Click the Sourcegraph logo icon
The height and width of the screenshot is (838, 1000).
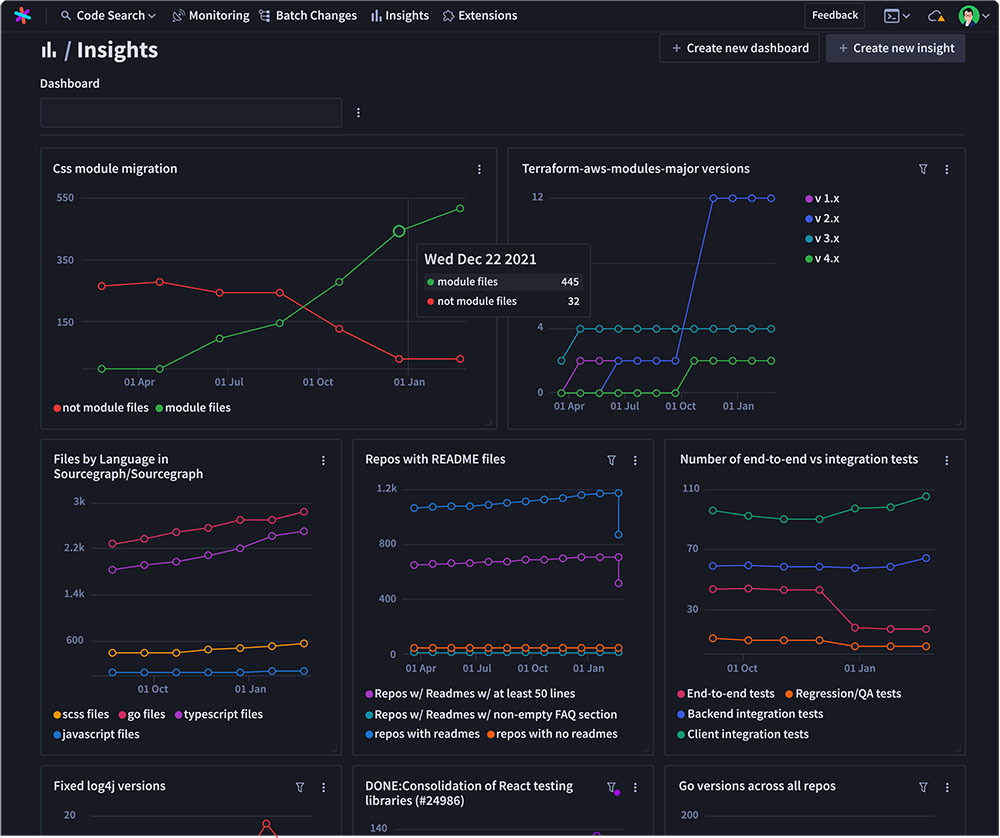click(x=22, y=15)
